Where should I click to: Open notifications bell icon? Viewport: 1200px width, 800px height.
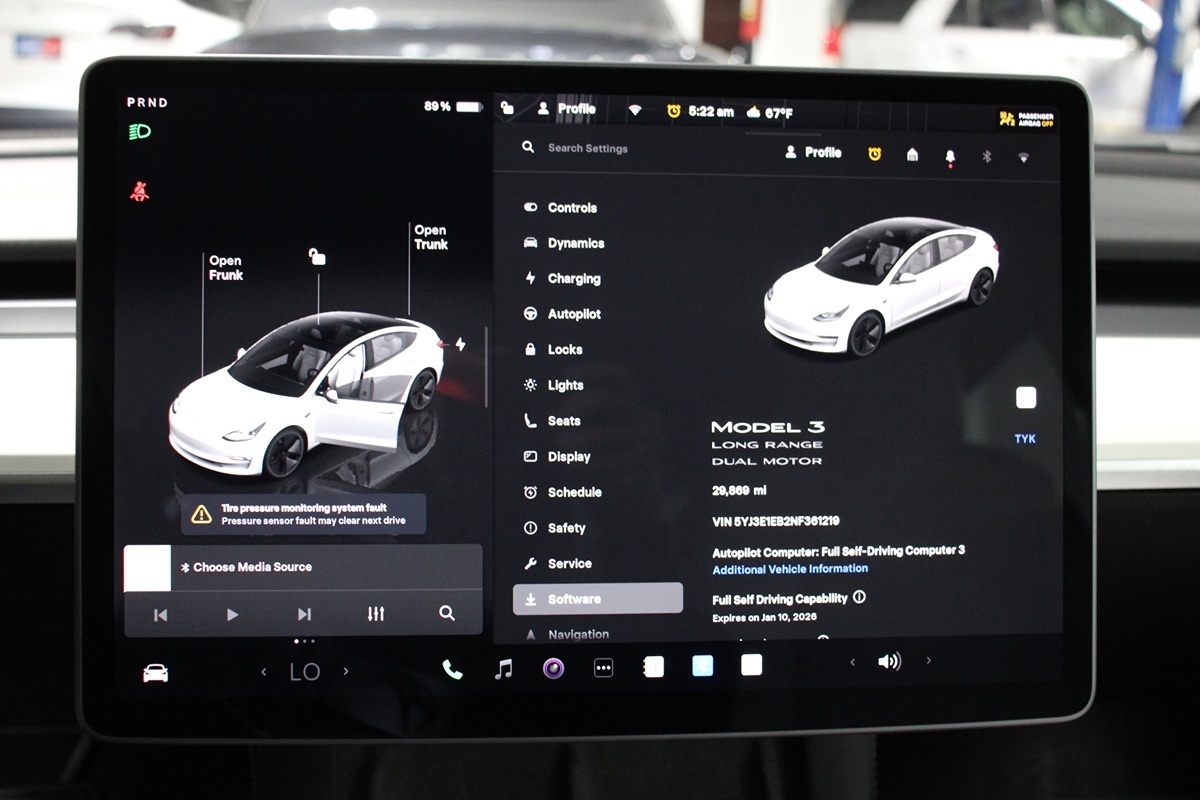click(949, 156)
